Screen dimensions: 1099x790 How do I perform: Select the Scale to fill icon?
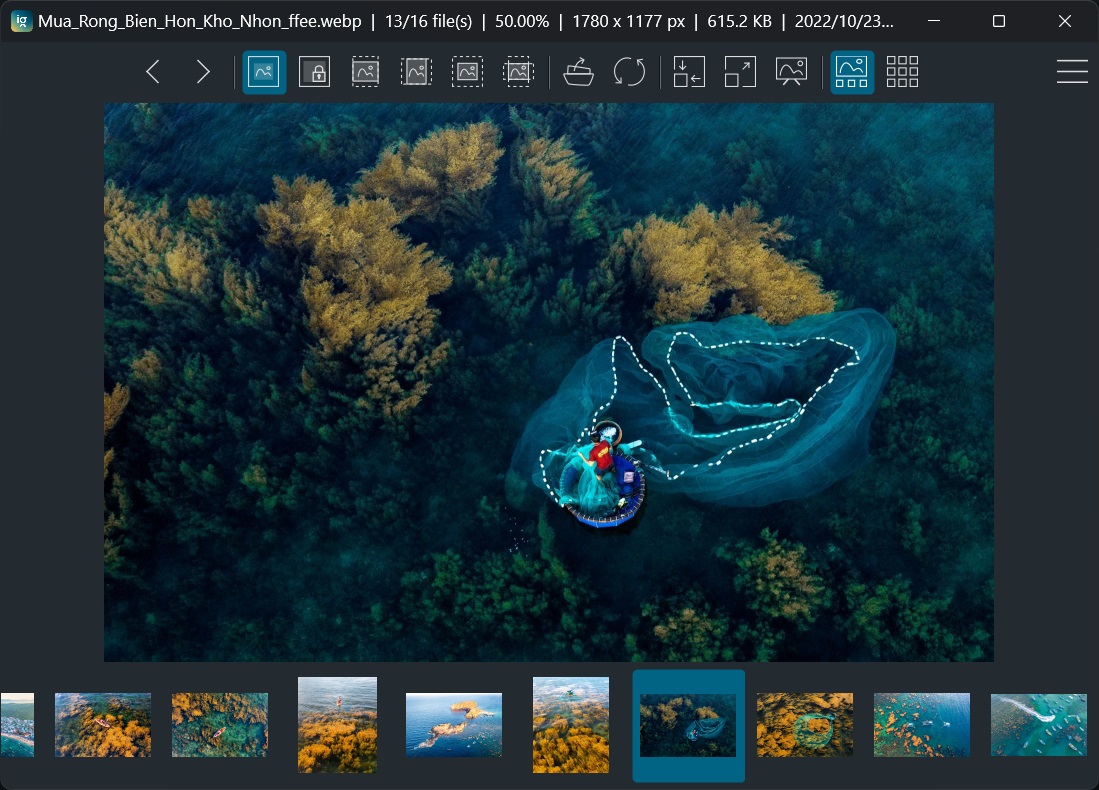click(x=518, y=71)
